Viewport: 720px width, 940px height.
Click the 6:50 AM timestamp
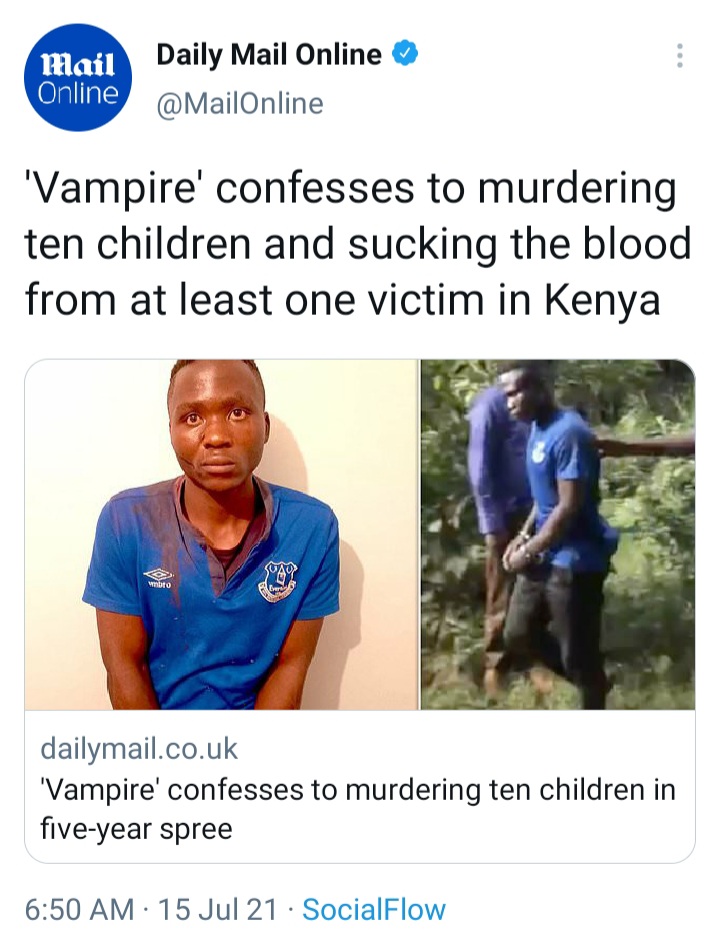79,909
